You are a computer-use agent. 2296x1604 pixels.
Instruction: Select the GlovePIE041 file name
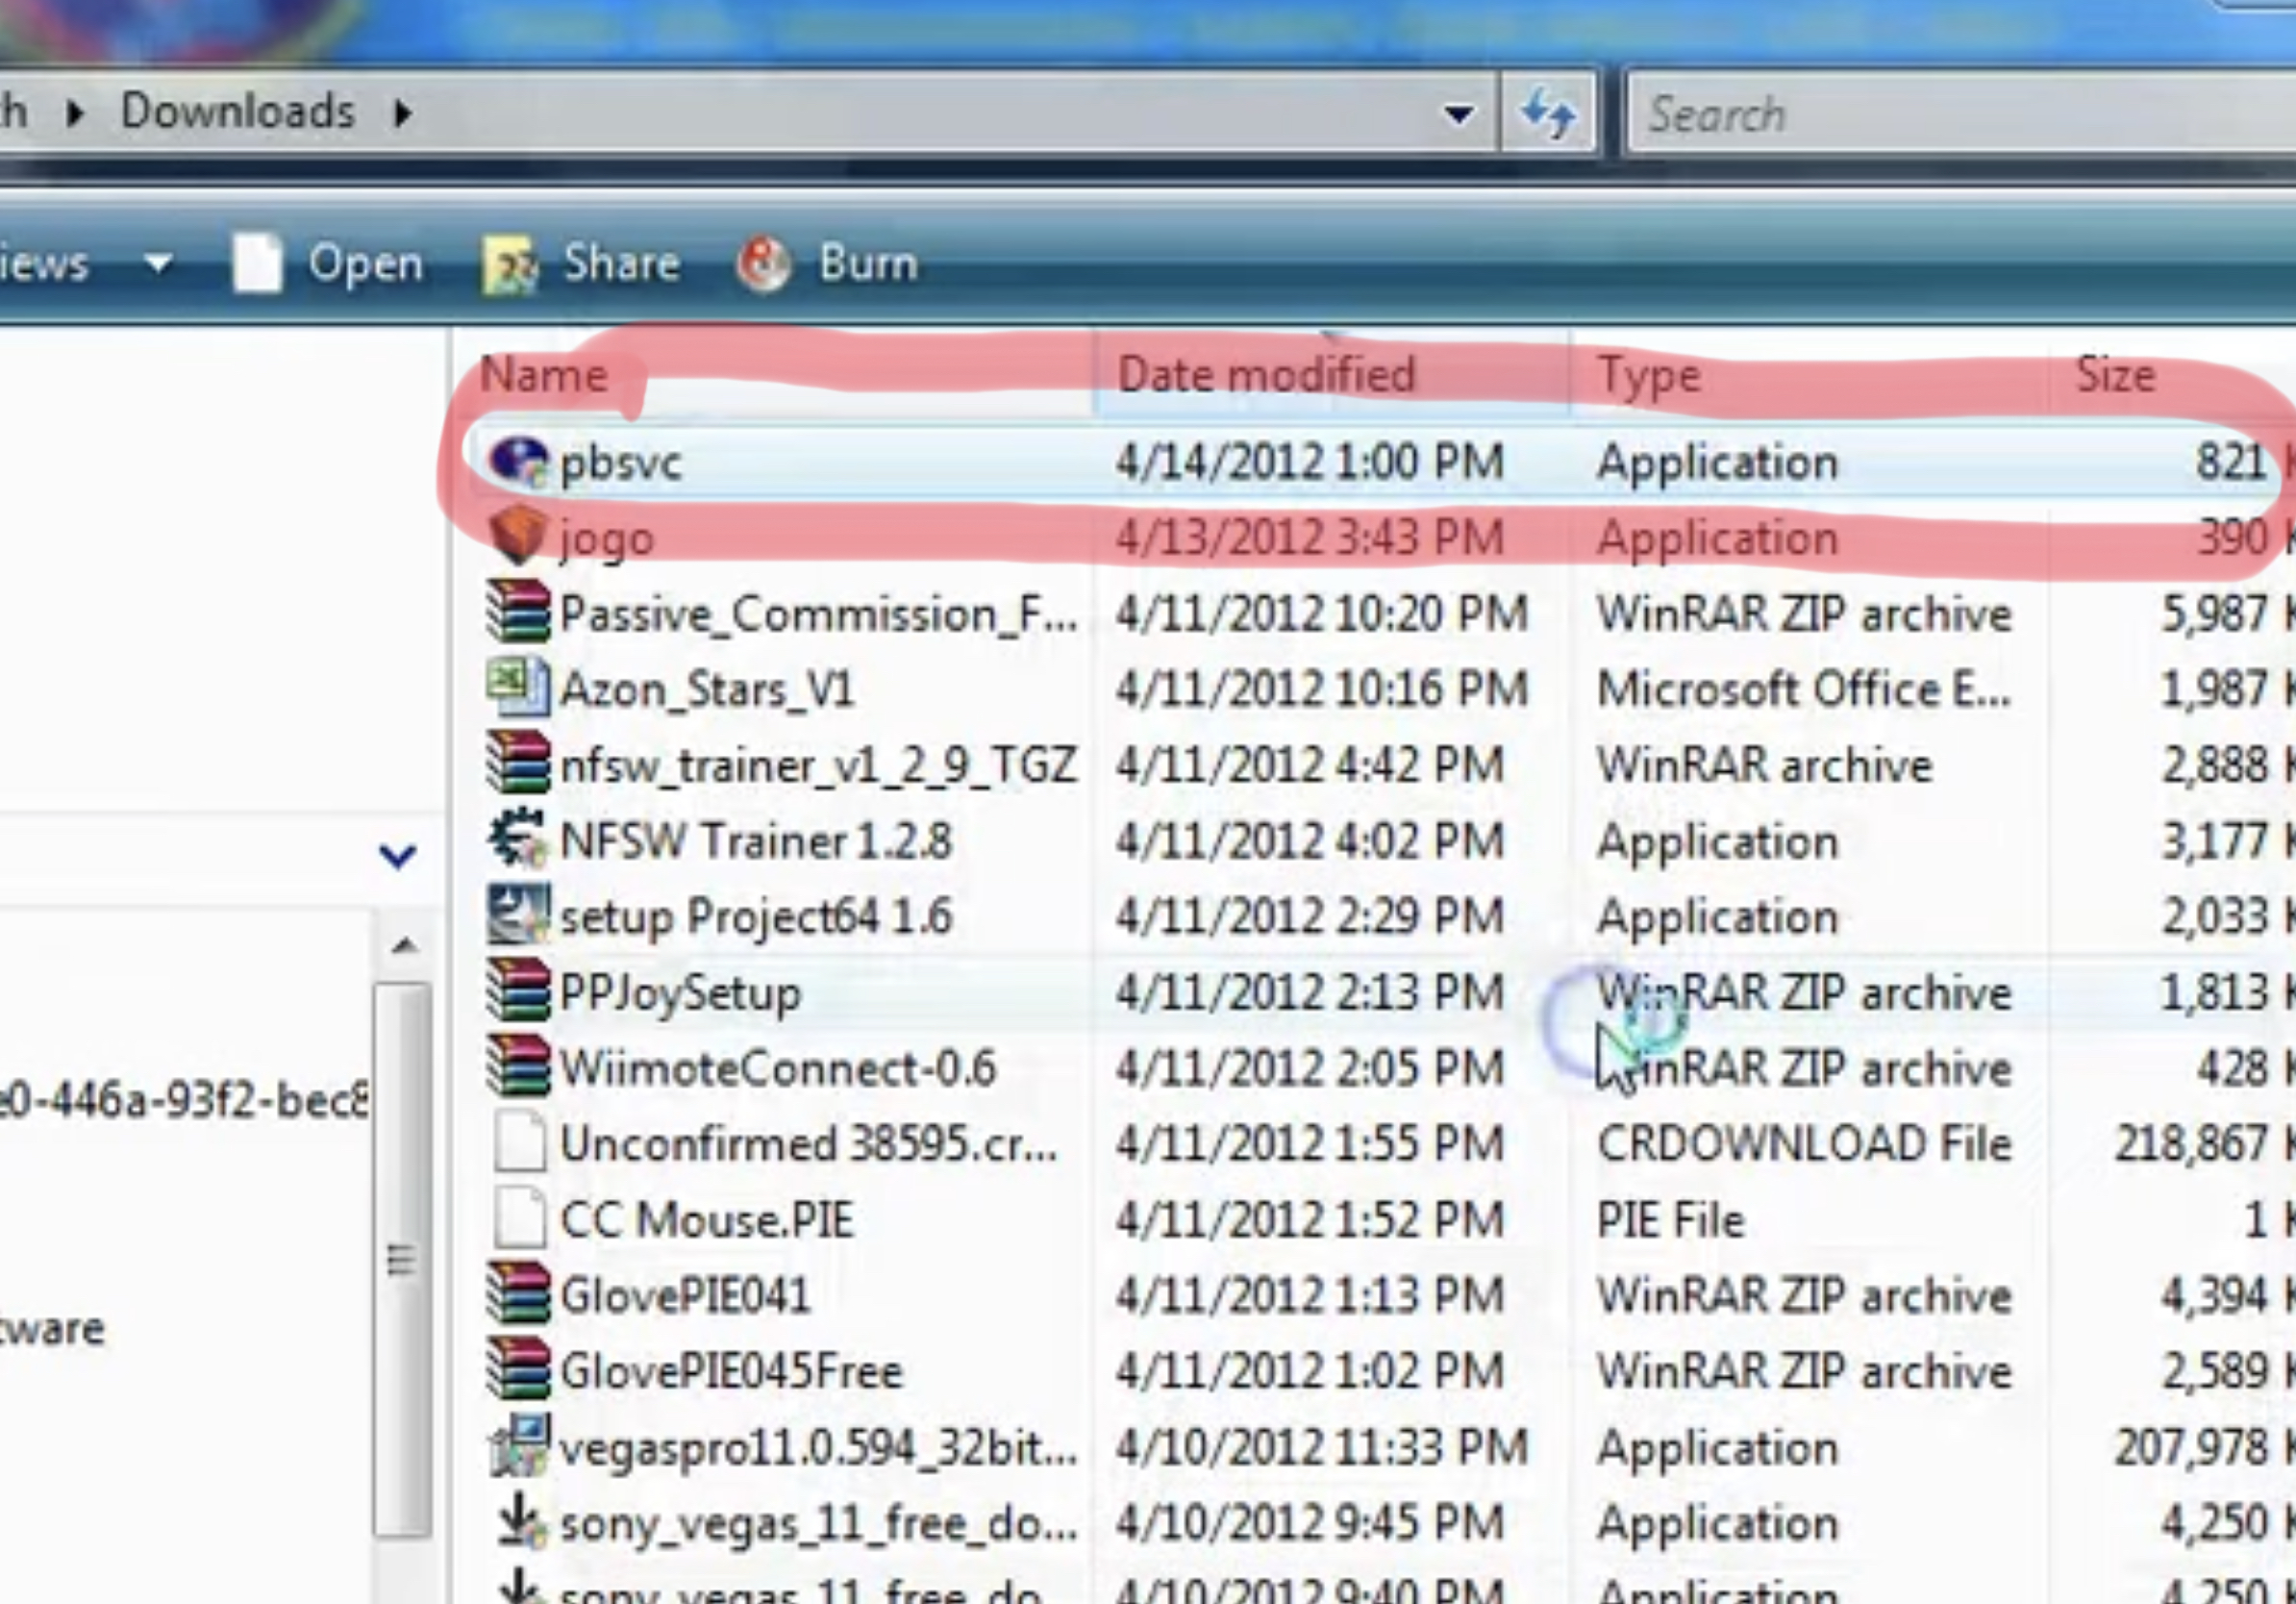685,1296
